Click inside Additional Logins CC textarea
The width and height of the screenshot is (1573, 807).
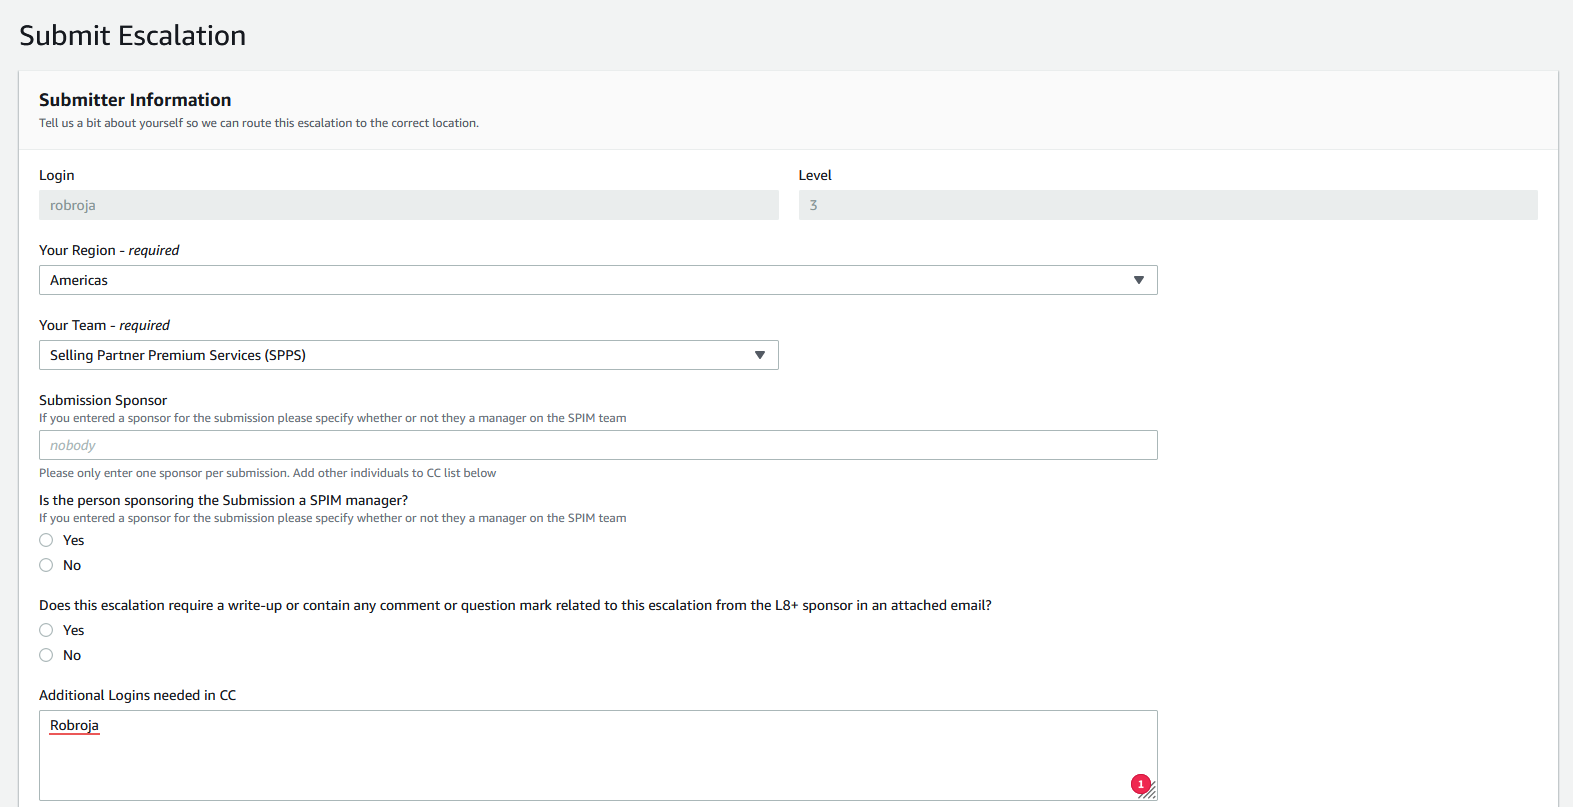[x=597, y=760]
